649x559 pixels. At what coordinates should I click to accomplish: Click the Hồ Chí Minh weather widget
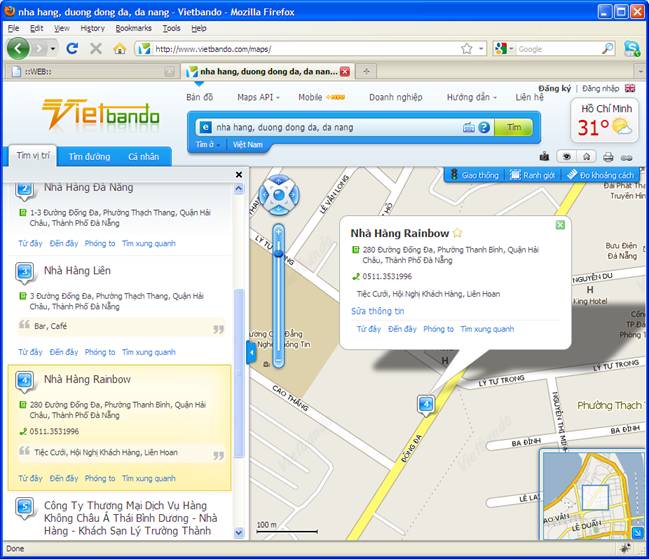point(604,120)
